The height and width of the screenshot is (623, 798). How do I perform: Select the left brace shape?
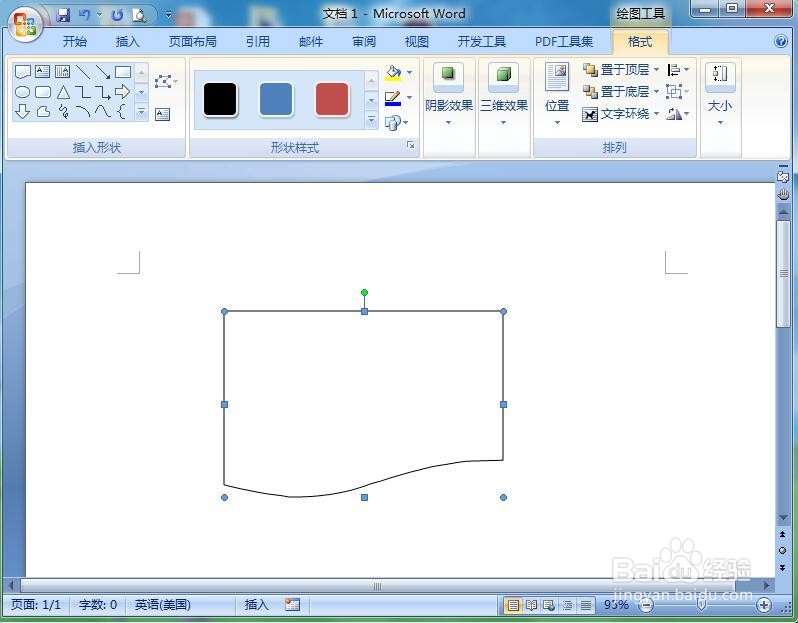point(121,111)
